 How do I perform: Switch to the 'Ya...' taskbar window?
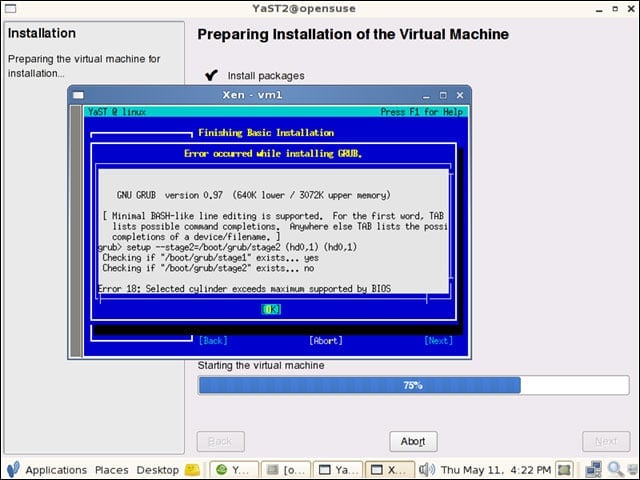338,470
